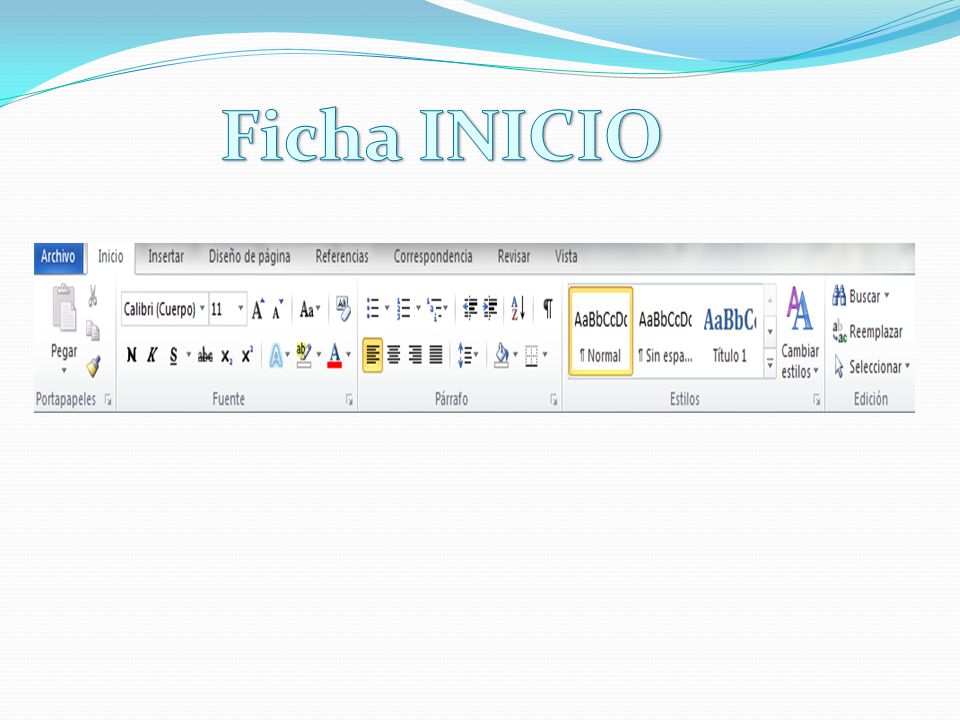
Task: Toggle Align Left (highlighted) button
Action: tap(373, 354)
